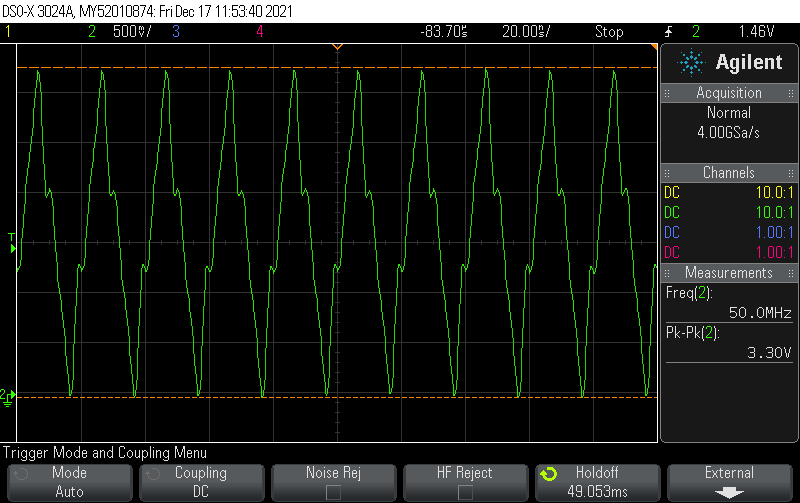Click the trigger level T marker
The width and height of the screenshot is (800, 503).
tap(12, 243)
